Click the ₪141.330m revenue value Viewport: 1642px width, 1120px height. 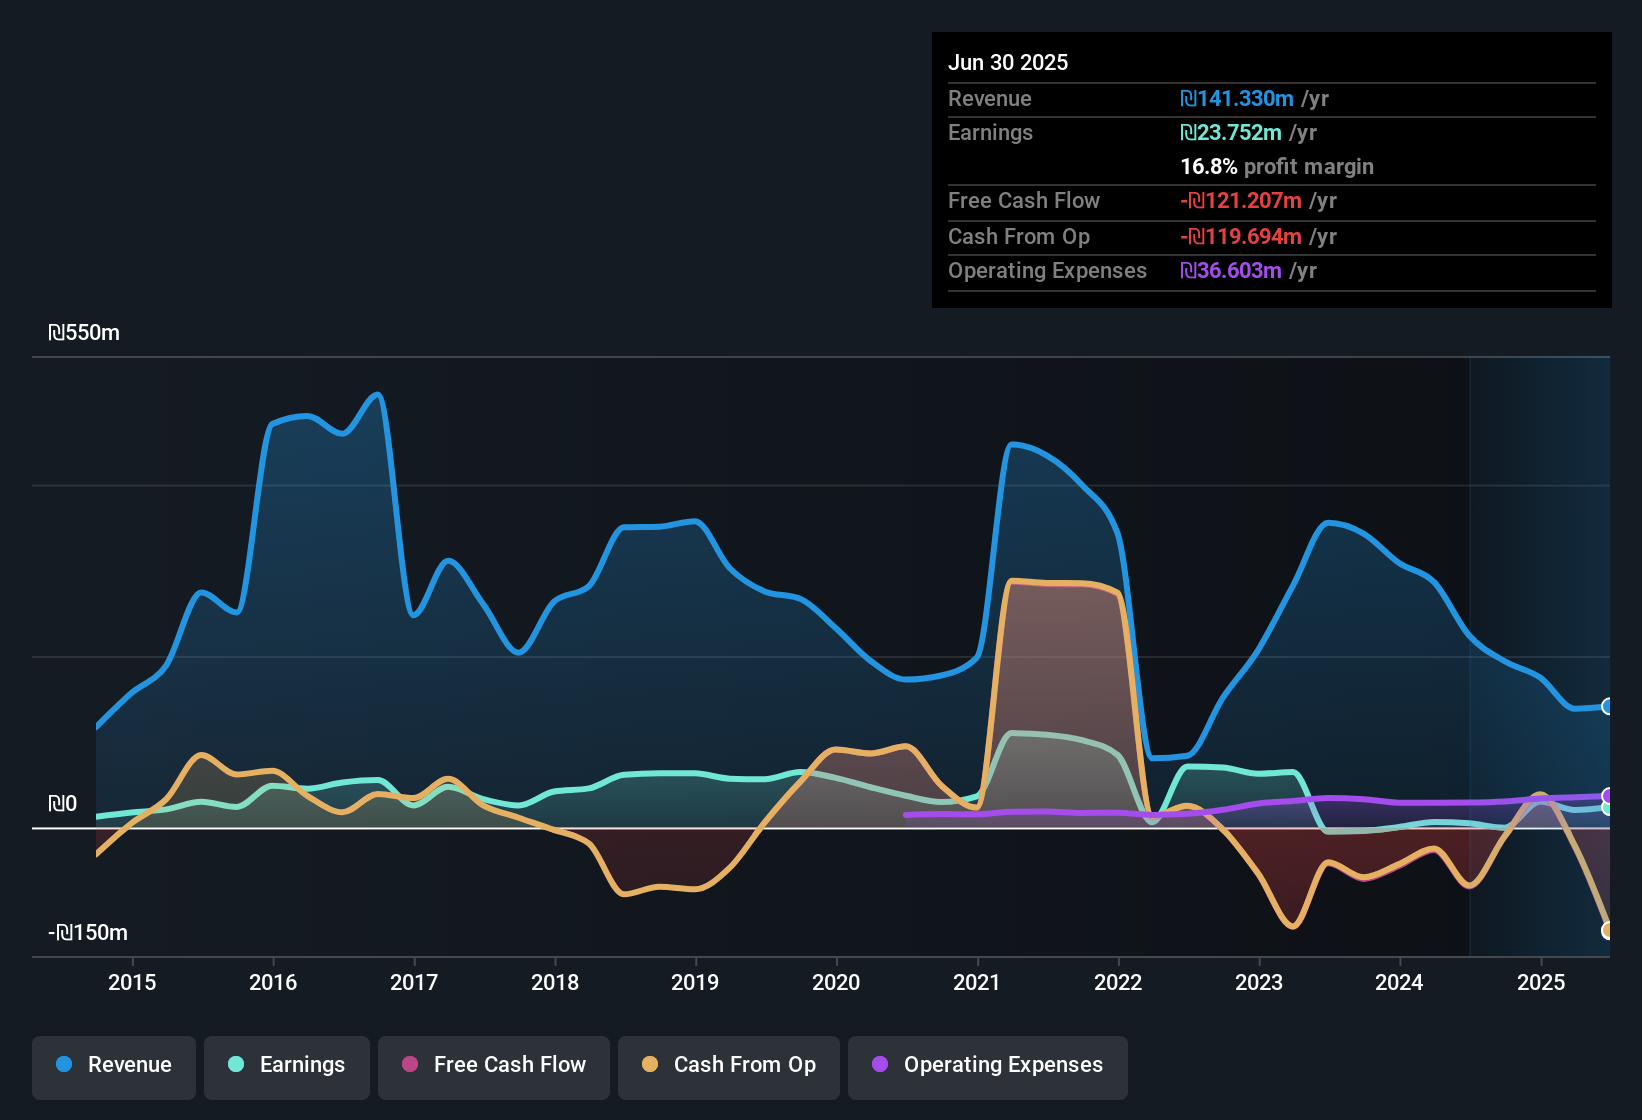coord(1237,98)
